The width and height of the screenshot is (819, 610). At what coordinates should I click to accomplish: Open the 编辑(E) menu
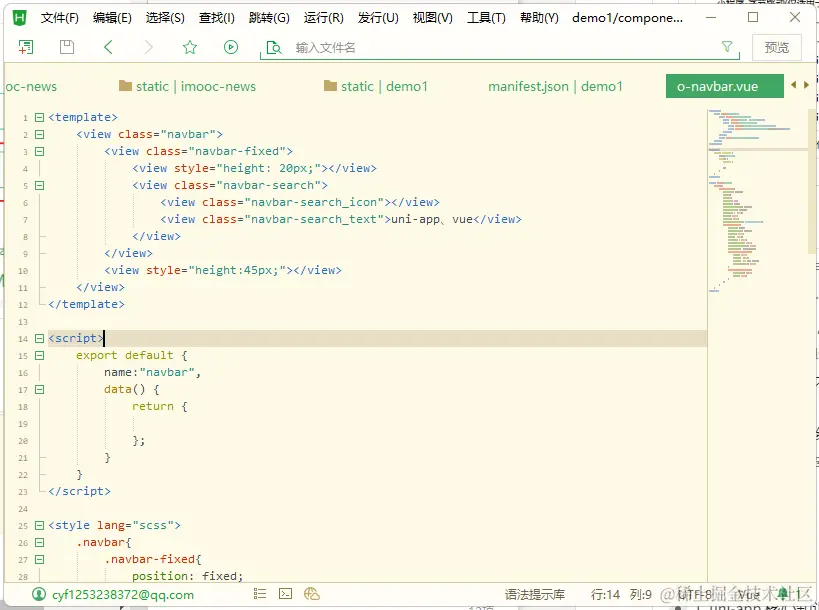coord(112,18)
